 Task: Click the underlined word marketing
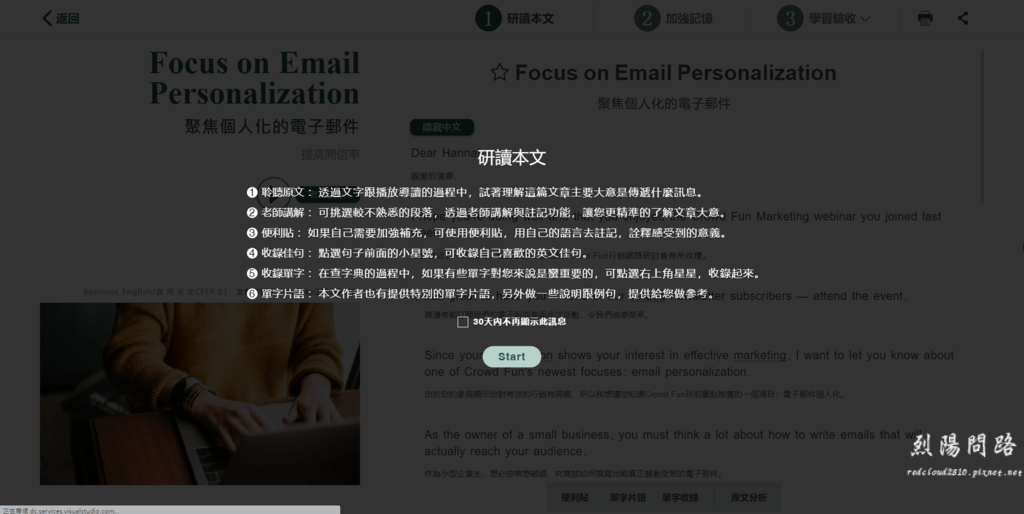[x=760, y=355]
